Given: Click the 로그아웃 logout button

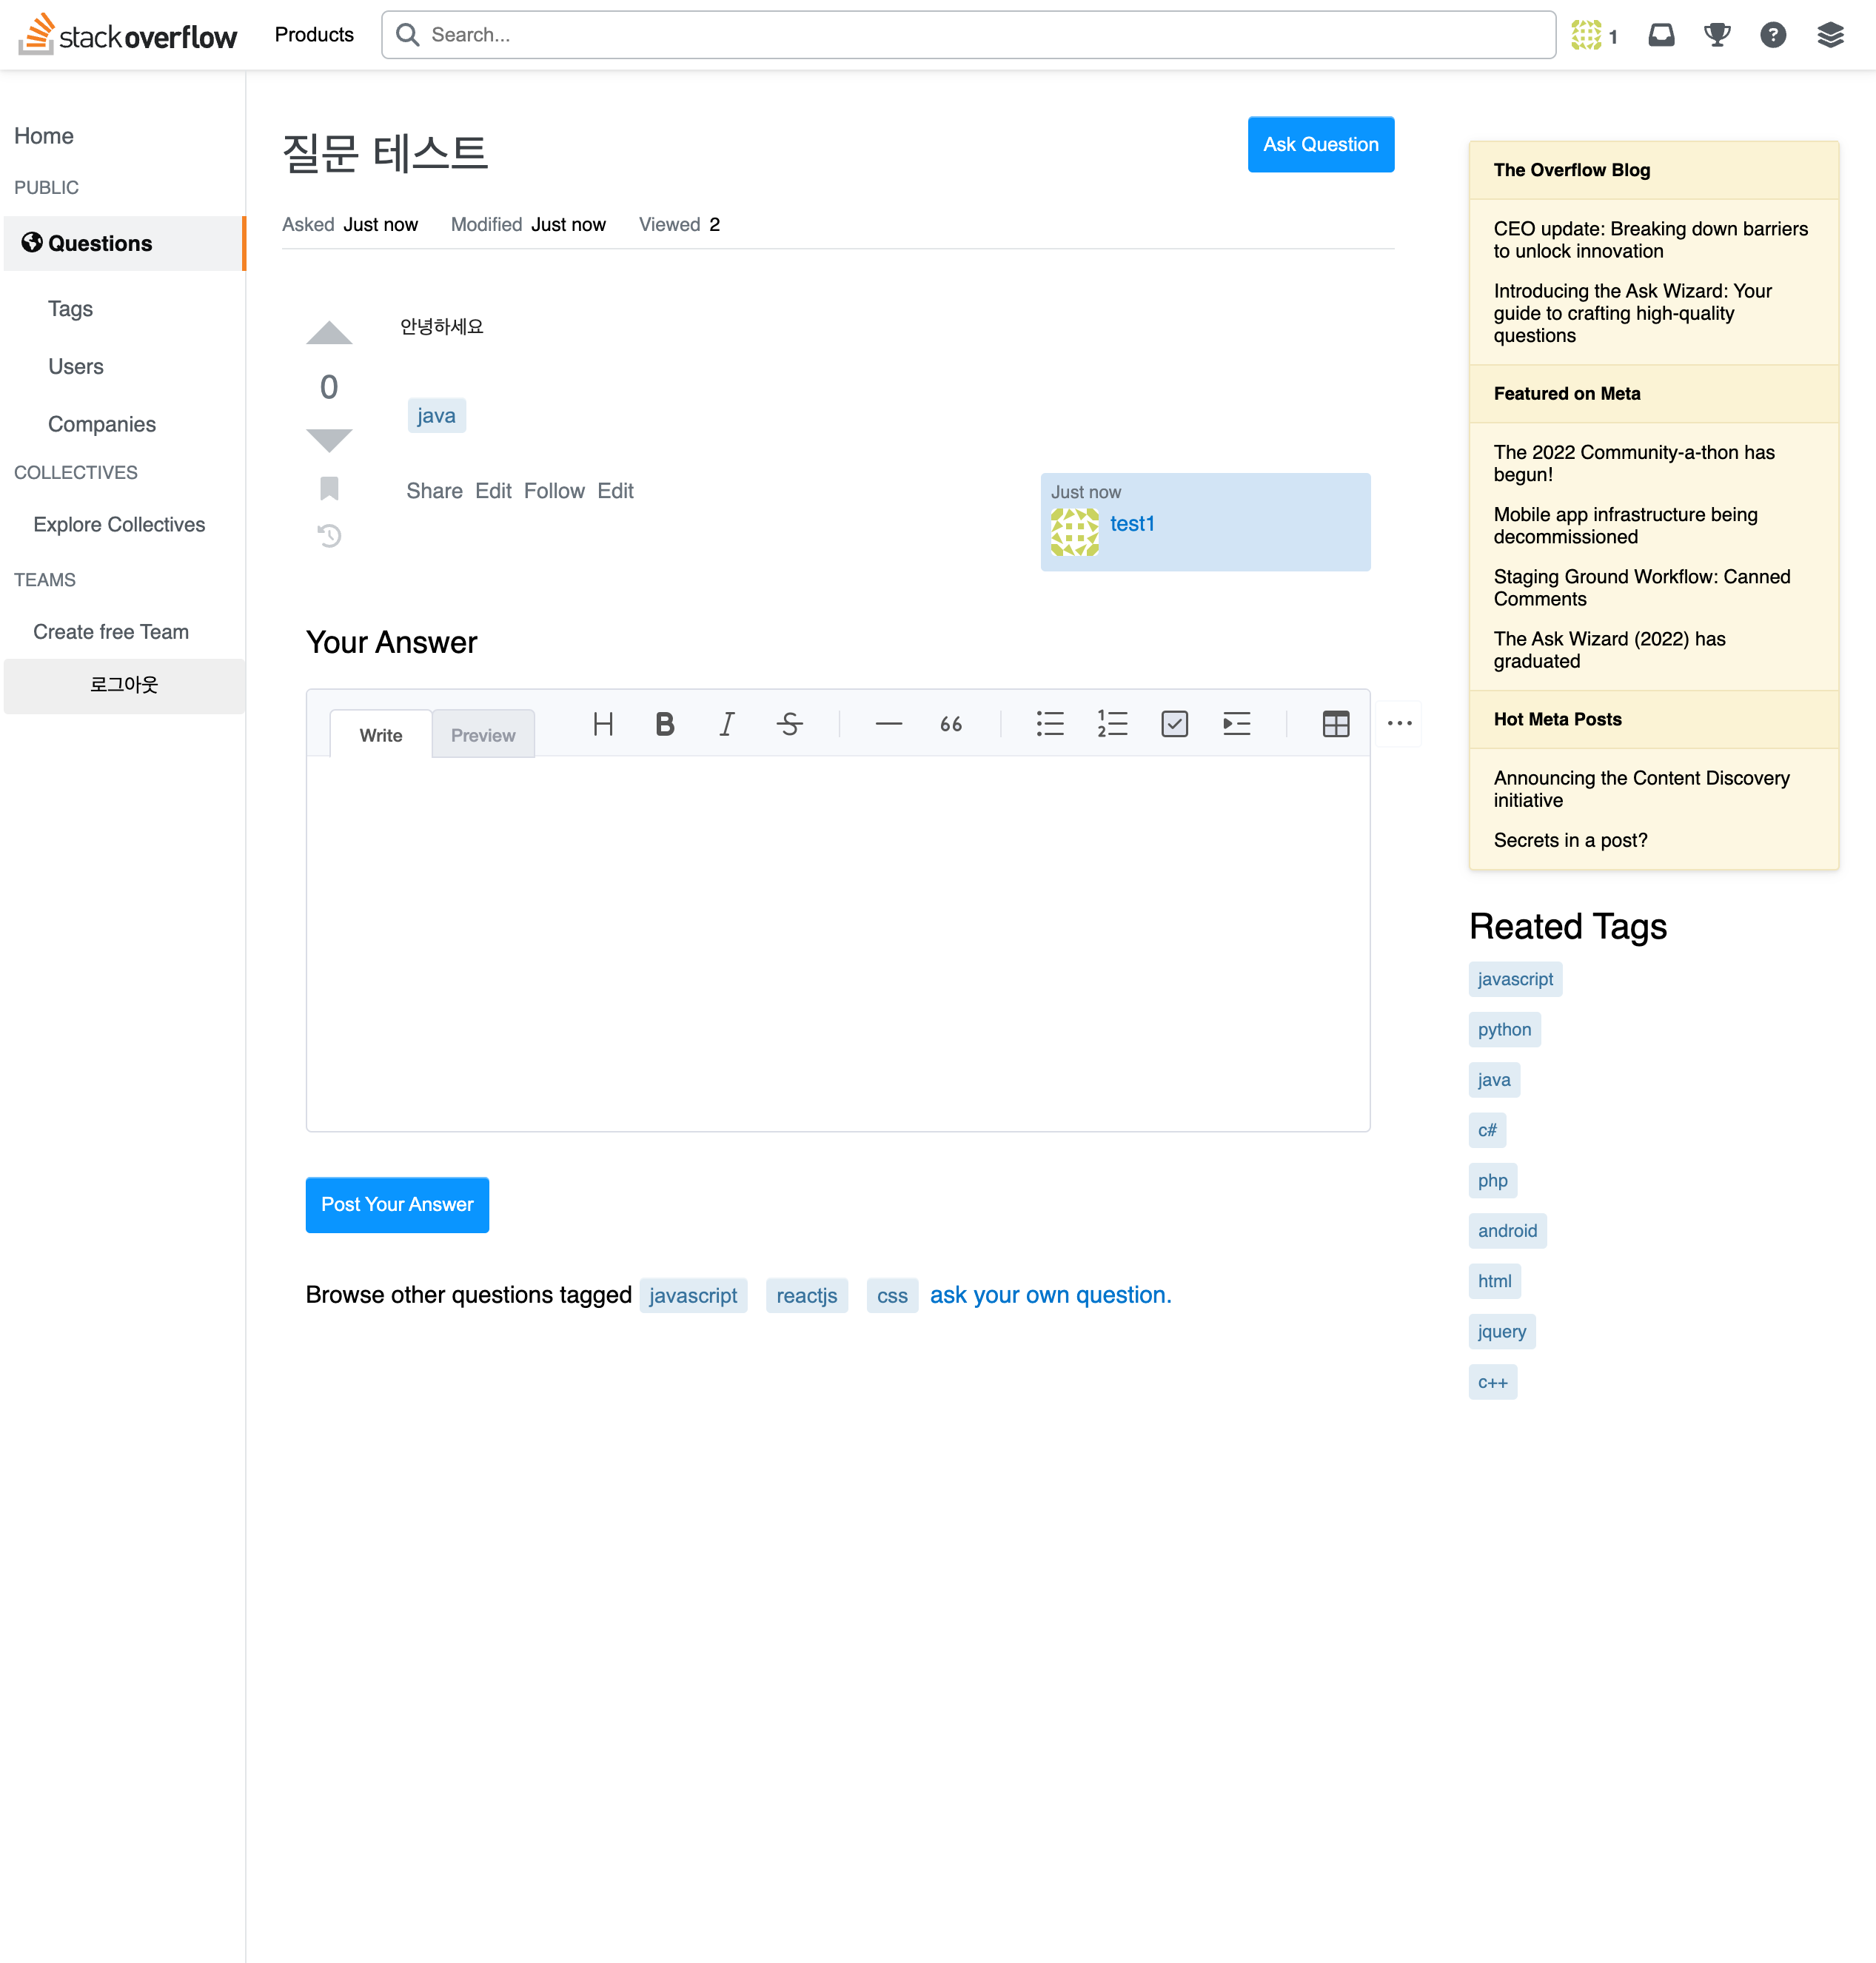Looking at the screenshot, I should point(124,685).
